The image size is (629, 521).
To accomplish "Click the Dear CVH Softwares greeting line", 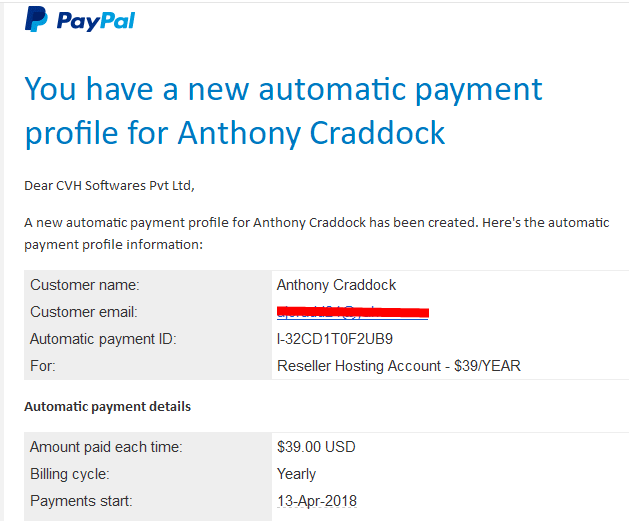I will coord(109,185).
